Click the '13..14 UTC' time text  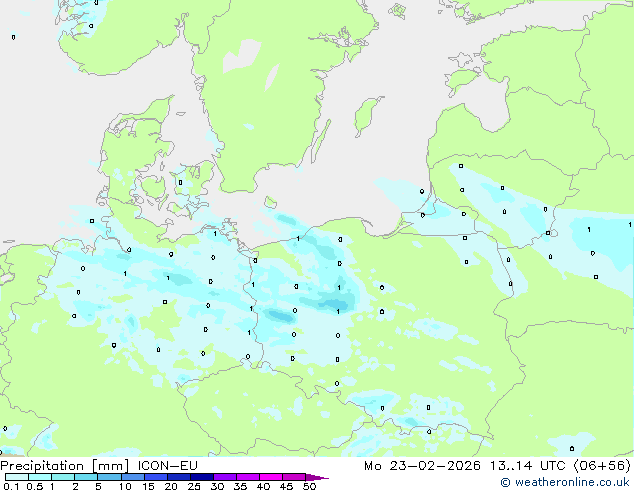(527, 466)
